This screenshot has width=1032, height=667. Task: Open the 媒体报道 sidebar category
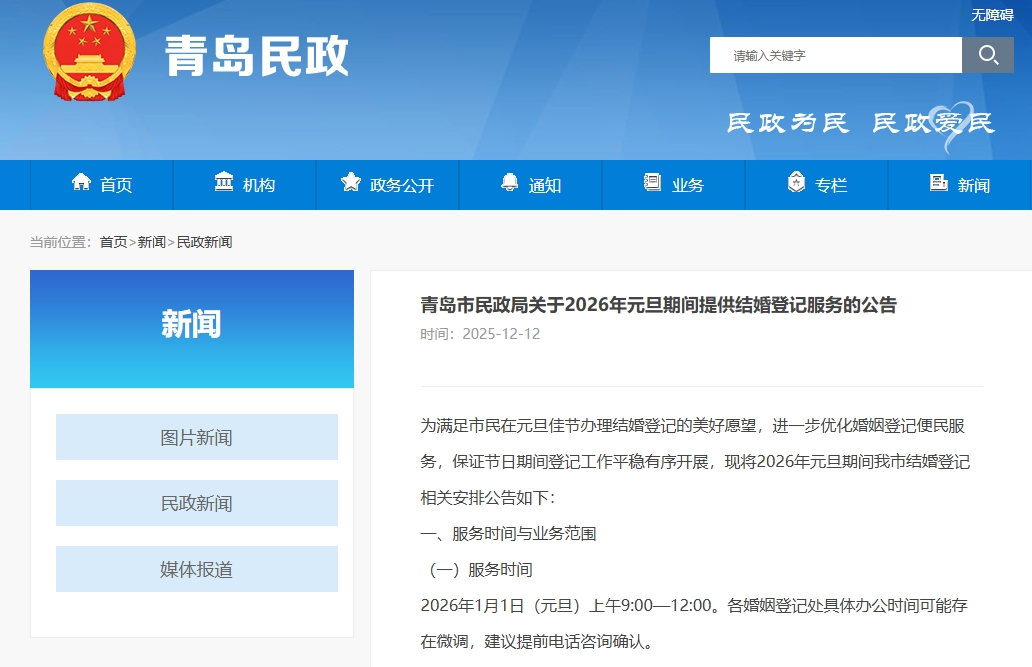point(196,569)
